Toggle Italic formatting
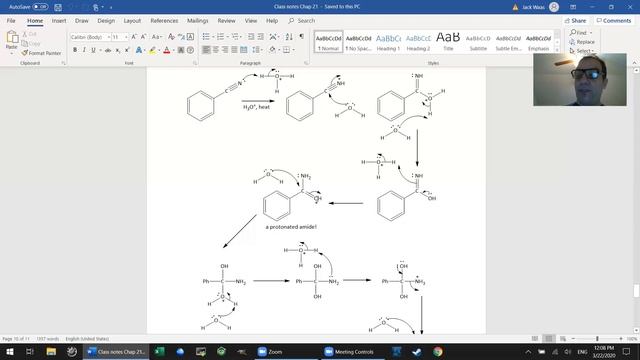The width and height of the screenshot is (640, 360). tap(84, 50)
